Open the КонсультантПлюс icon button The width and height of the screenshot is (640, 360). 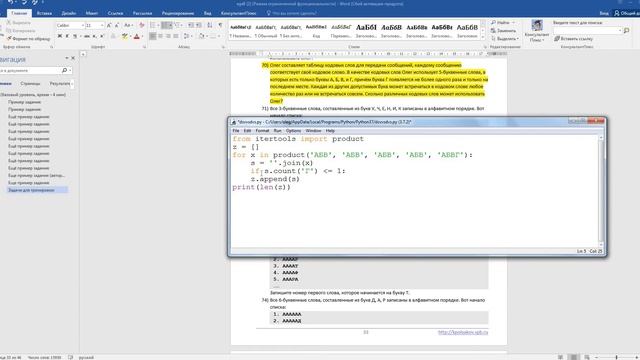click(x=537, y=31)
